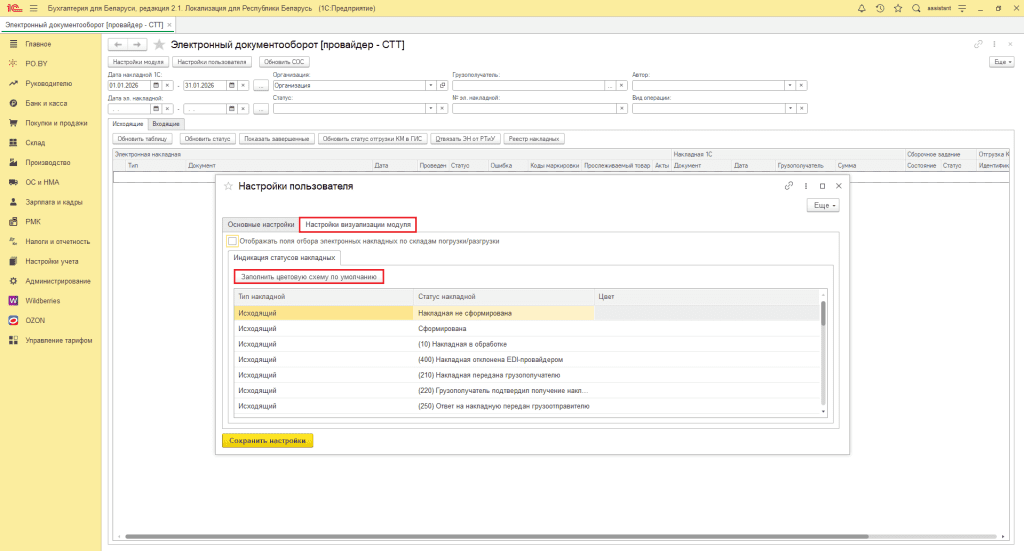
Task: Click Заполнить цветовую схему по умолчанию
Action: point(308,276)
